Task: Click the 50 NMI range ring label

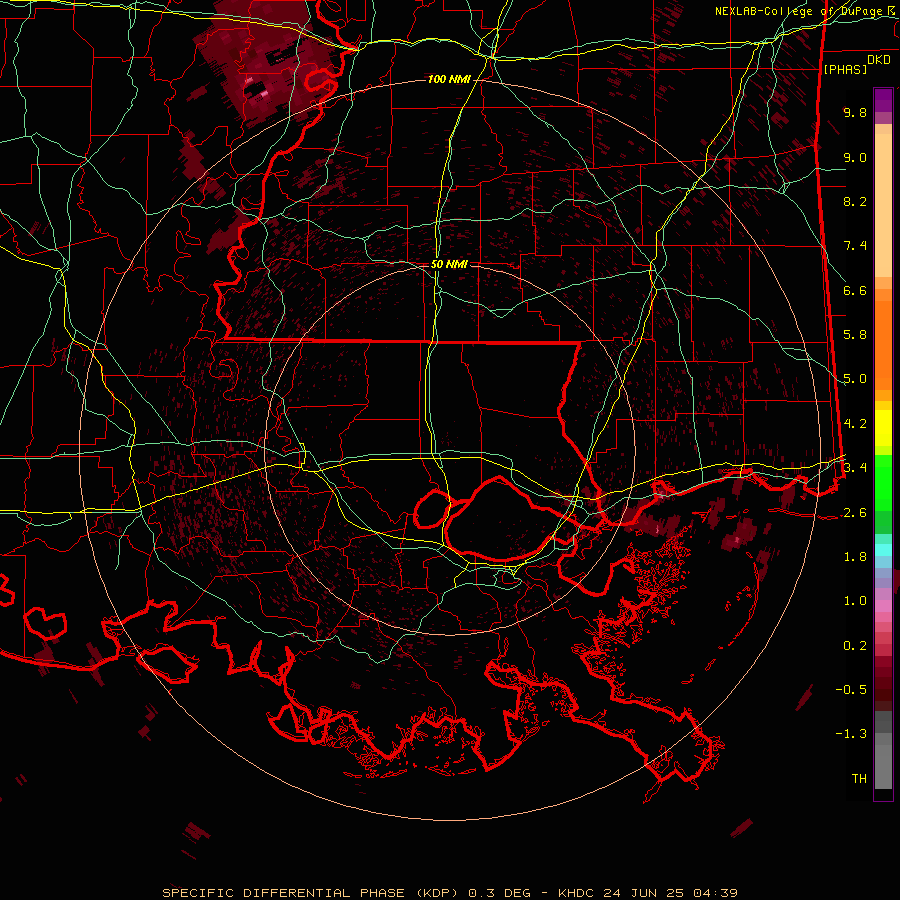Action: [449, 264]
